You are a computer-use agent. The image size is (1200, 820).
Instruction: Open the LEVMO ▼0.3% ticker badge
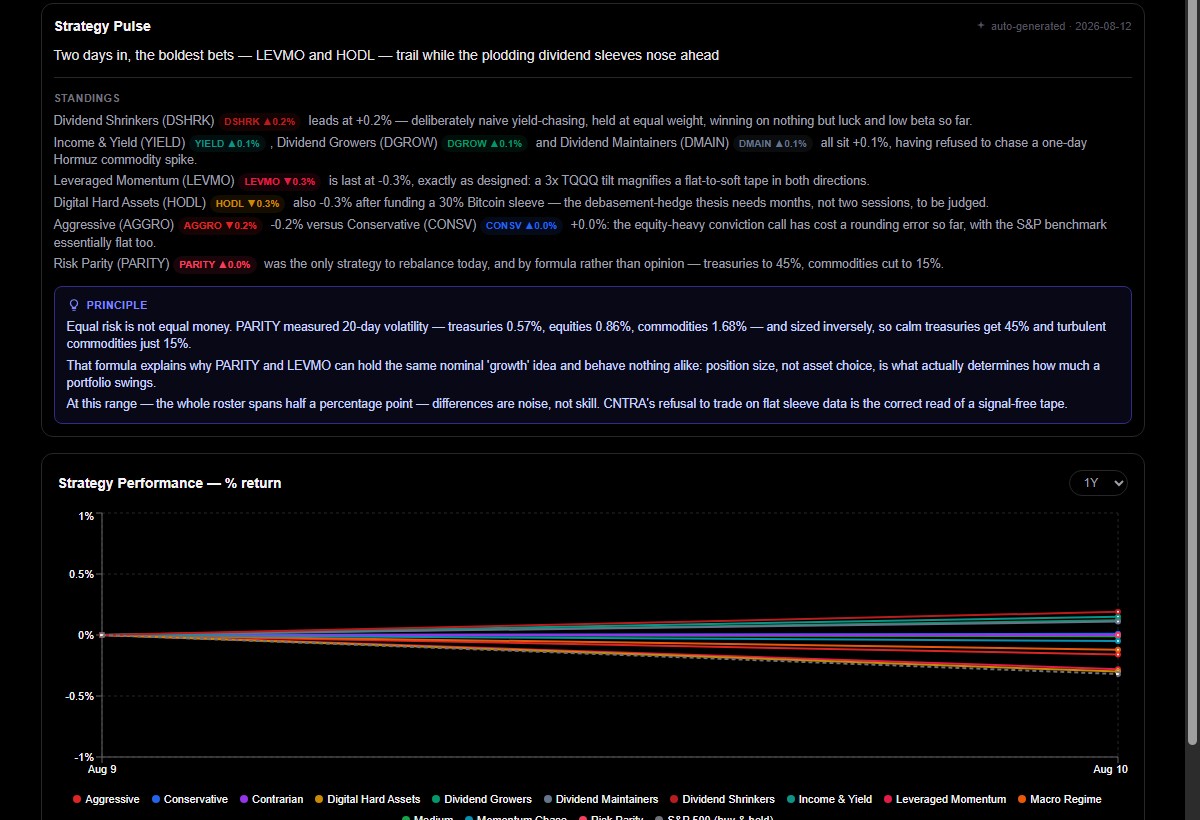pos(280,182)
